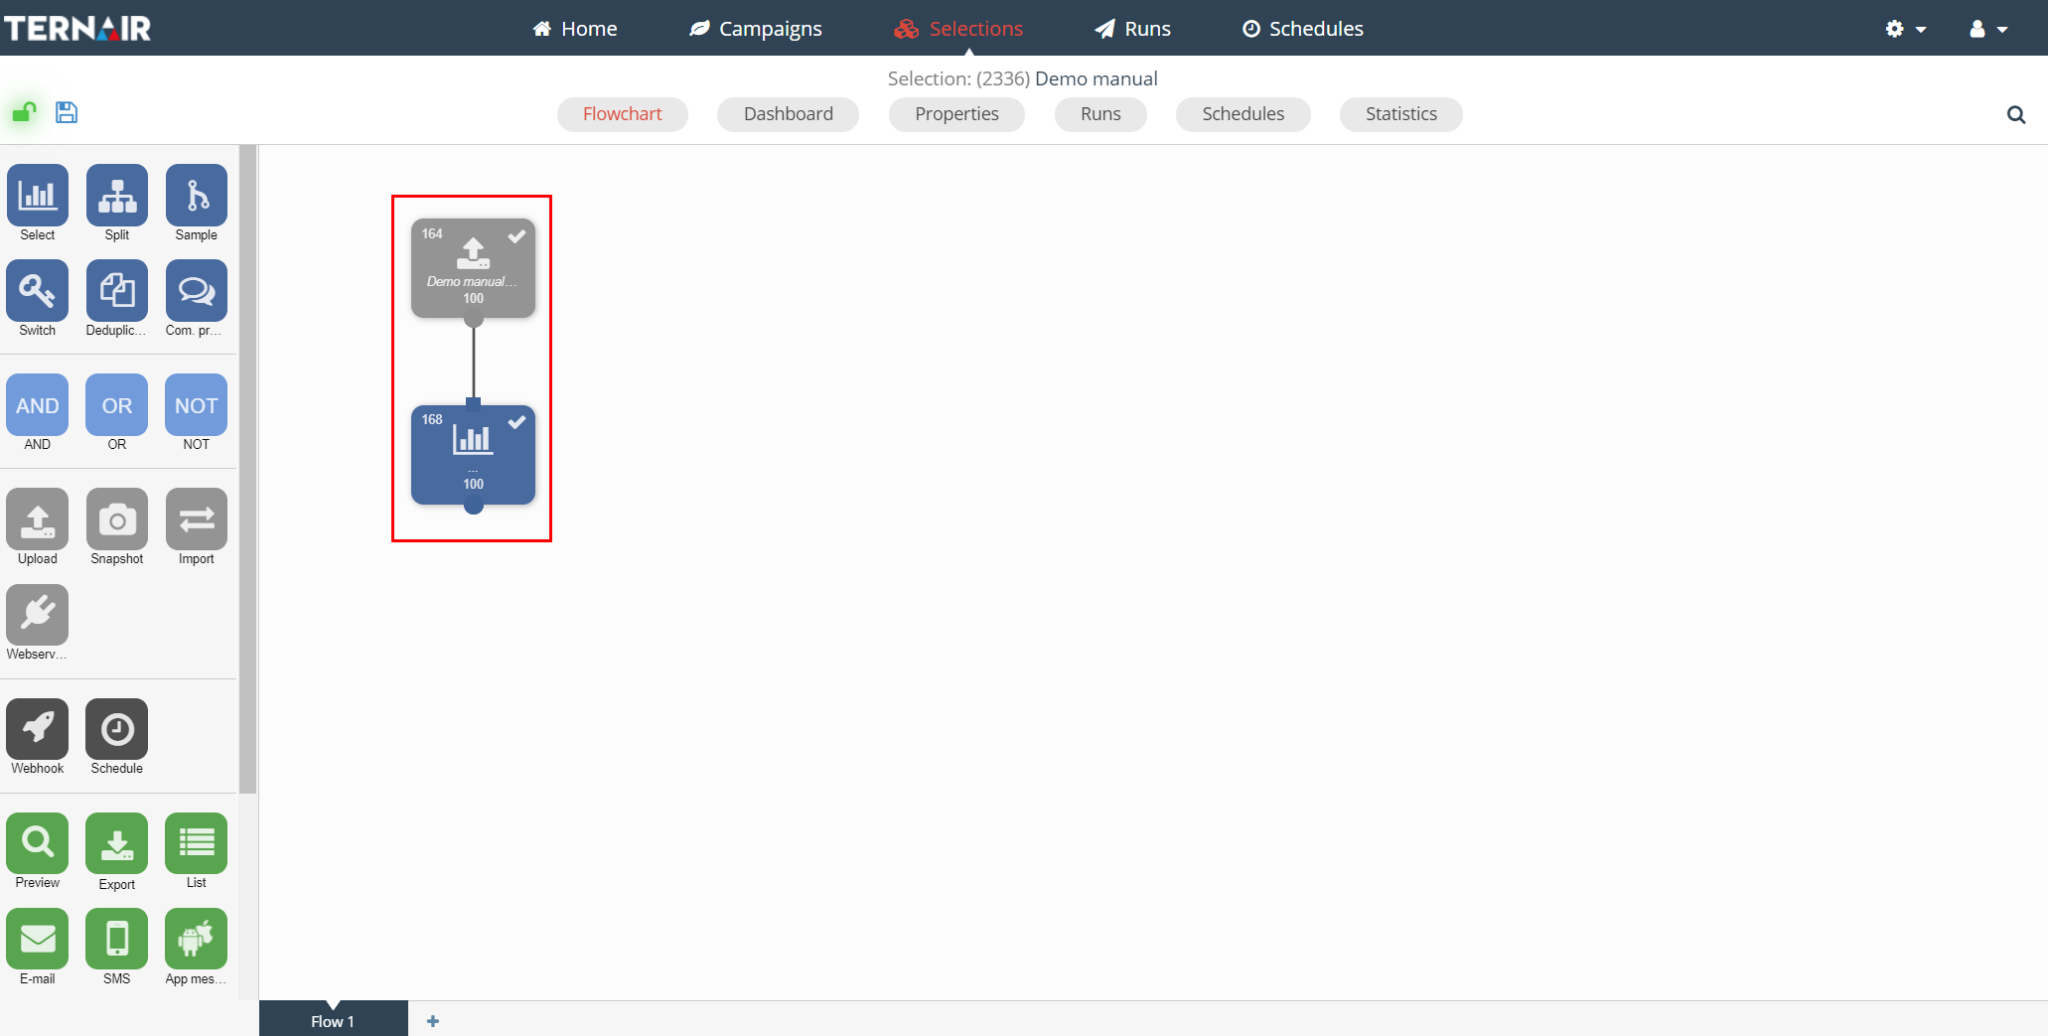Open Campaigns in the top navigation
Image resolution: width=2048 pixels, height=1036 pixels.
tap(756, 29)
